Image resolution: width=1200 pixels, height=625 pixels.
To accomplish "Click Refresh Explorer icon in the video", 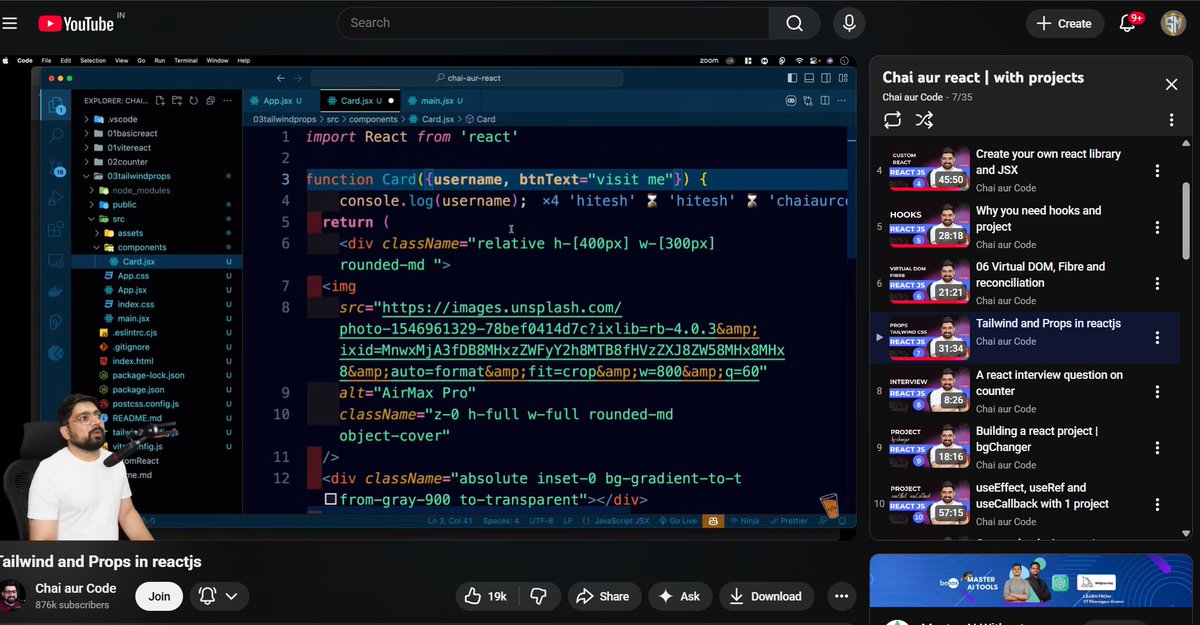I will [x=193, y=100].
